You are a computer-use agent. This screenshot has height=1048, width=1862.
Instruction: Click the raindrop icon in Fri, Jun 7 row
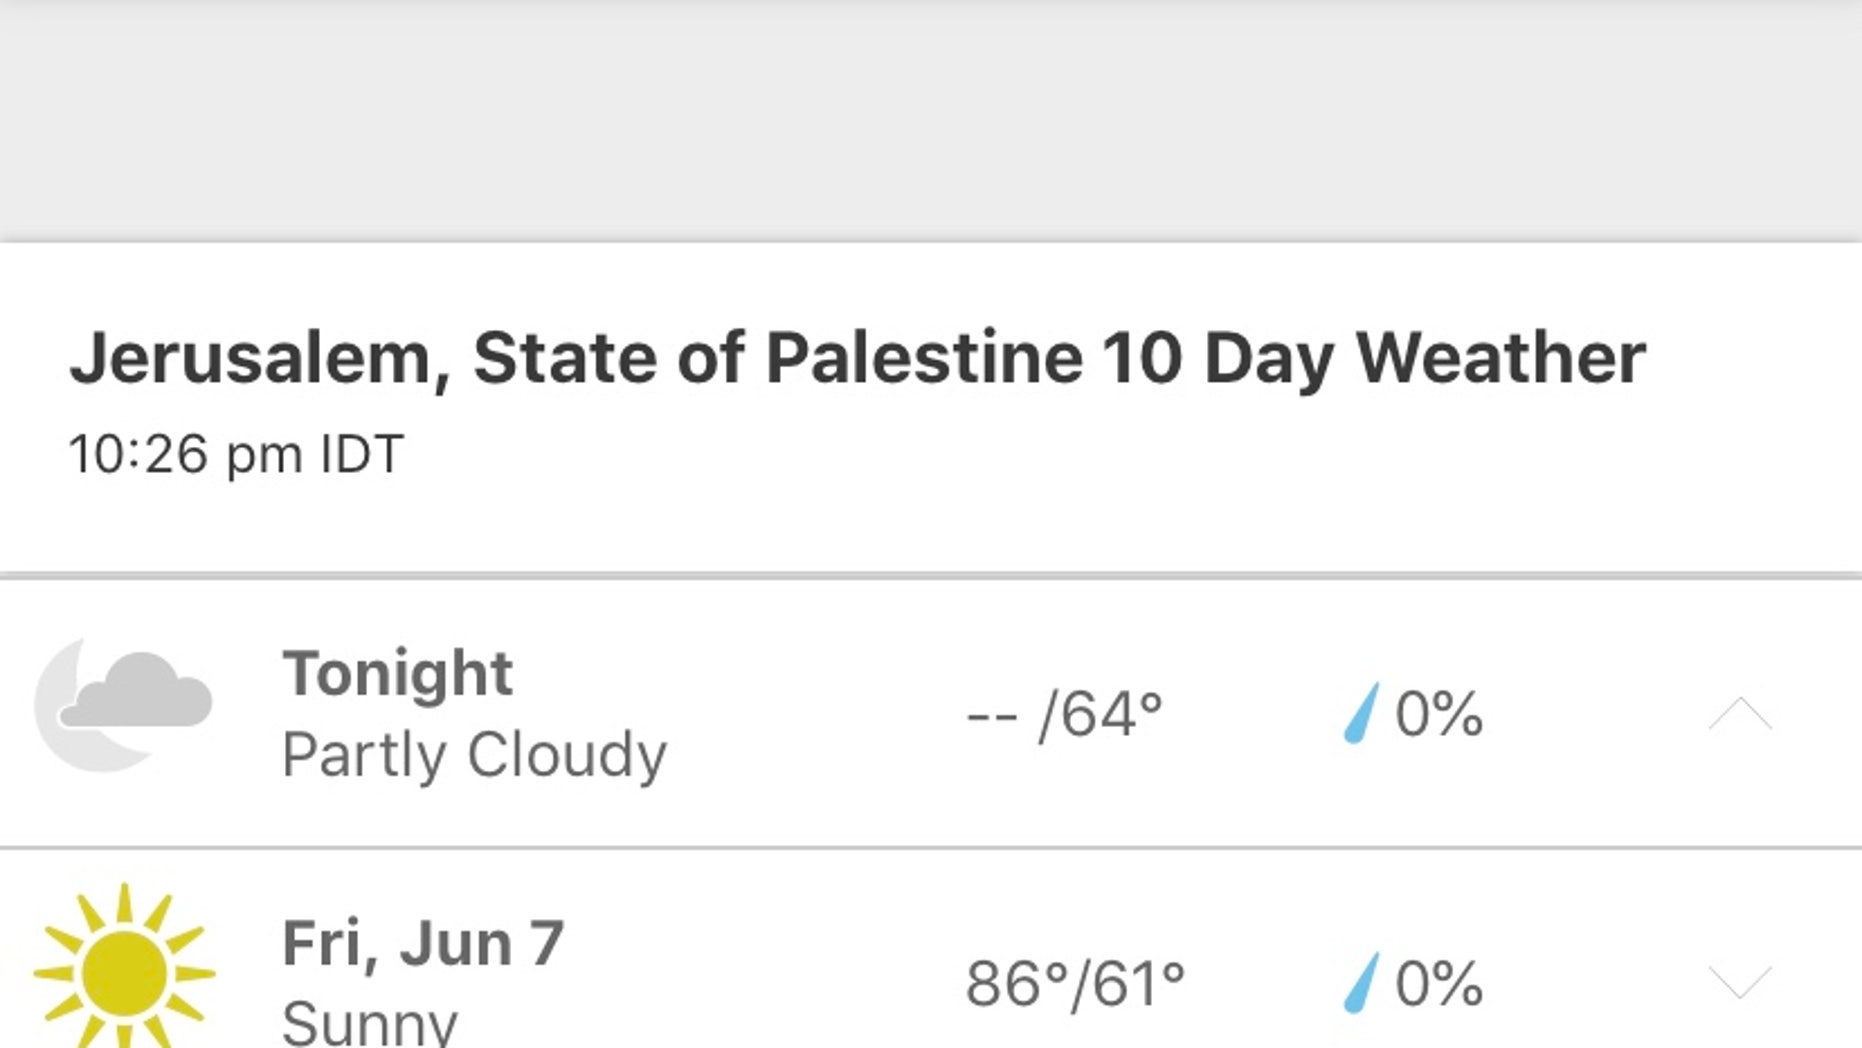point(1361,983)
